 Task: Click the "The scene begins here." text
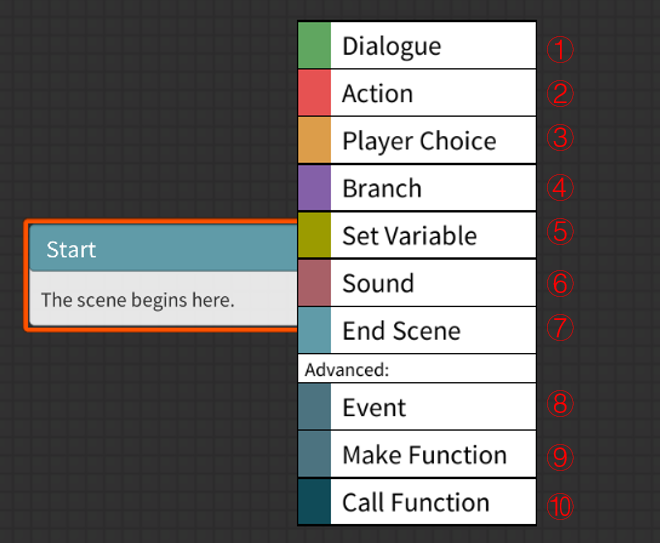click(x=138, y=299)
